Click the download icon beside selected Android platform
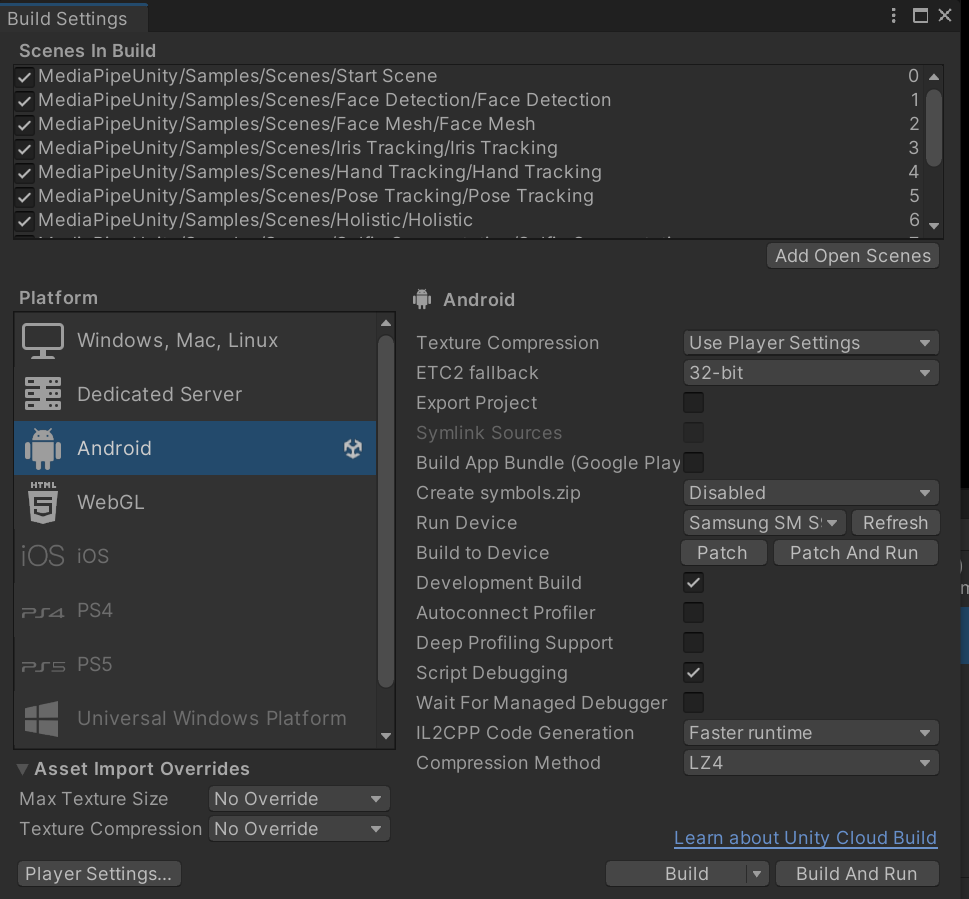This screenshot has width=969, height=899. [352, 448]
